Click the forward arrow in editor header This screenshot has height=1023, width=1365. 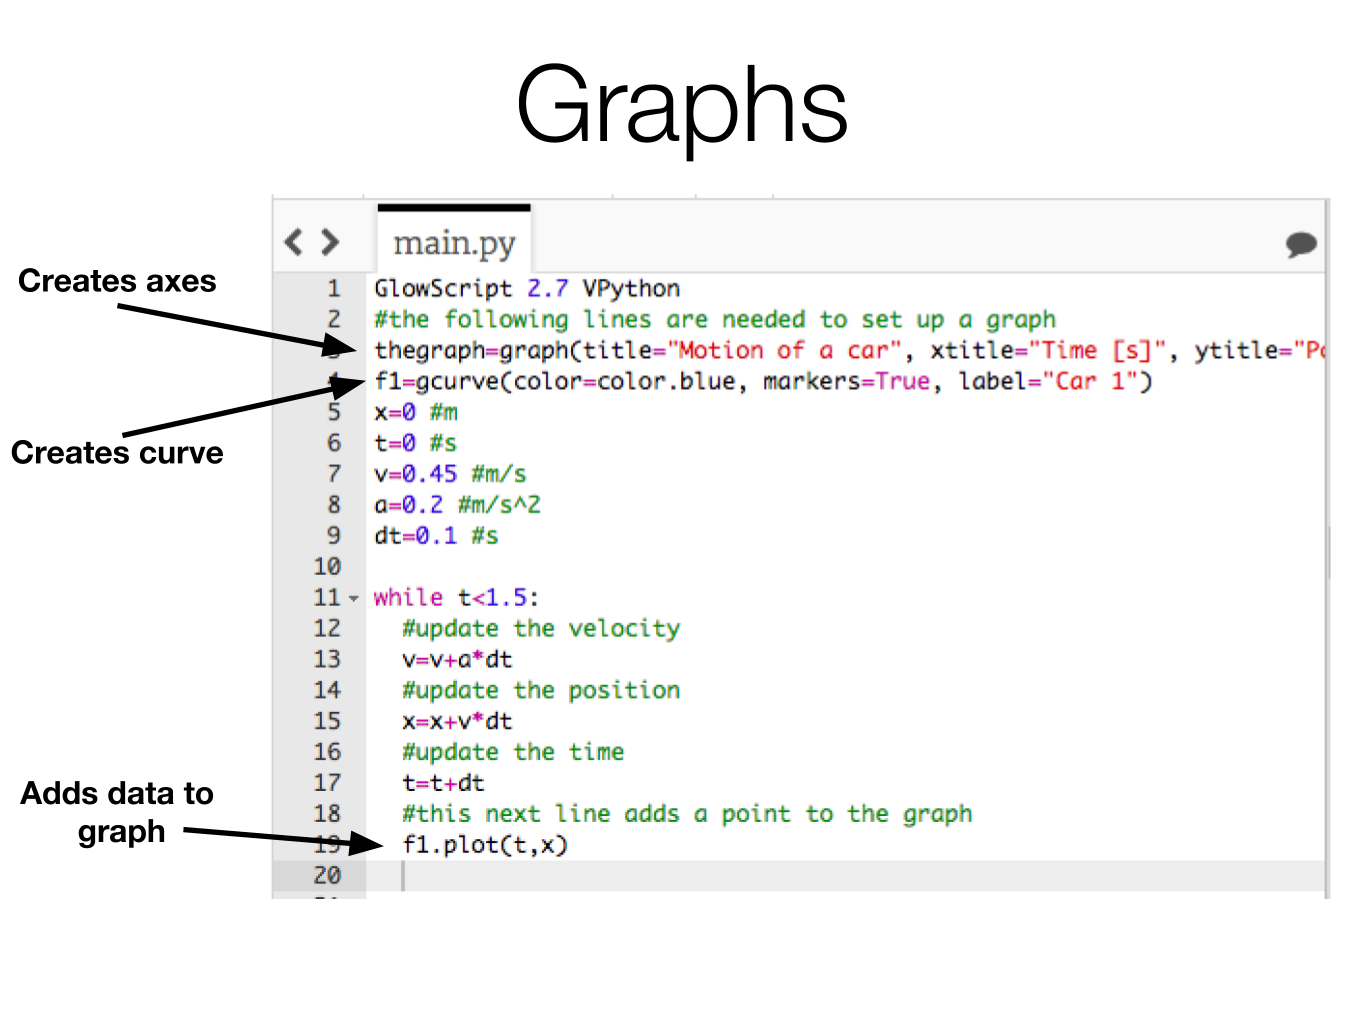pyautogui.click(x=330, y=242)
